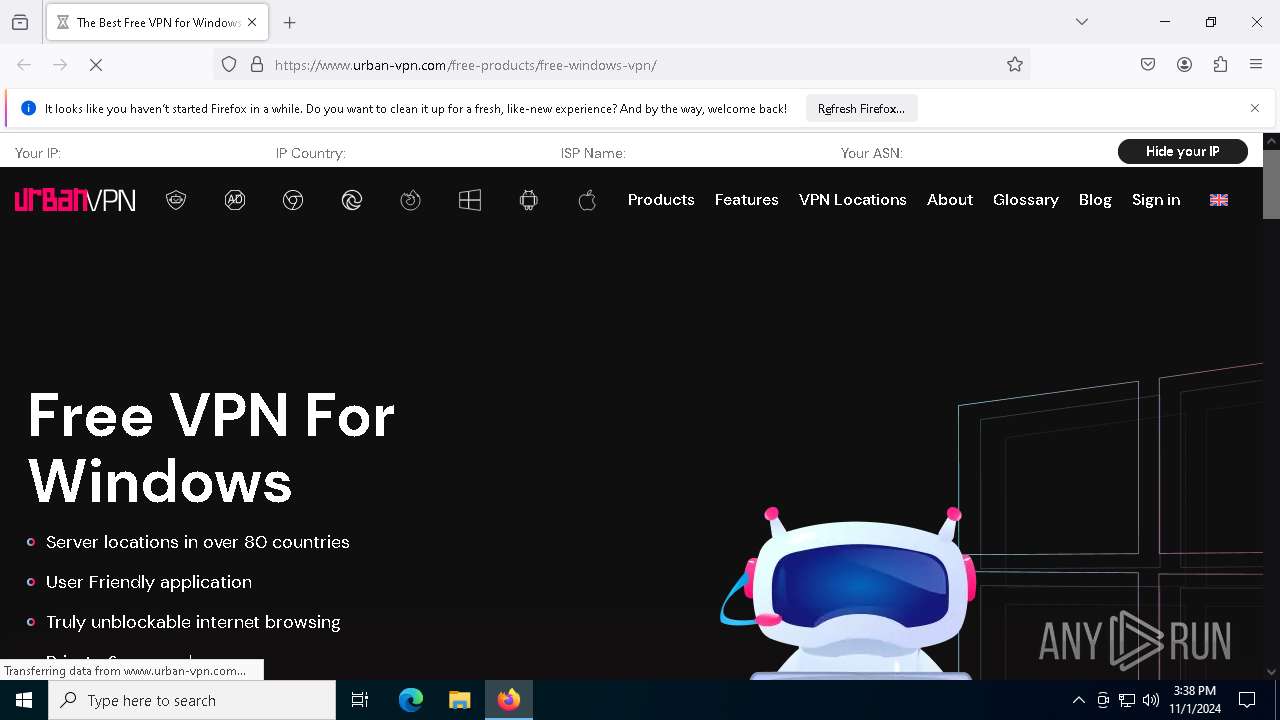Image resolution: width=1280 pixels, height=720 pixels.
Task: Open the Features menu
Action: coord(747,200)
